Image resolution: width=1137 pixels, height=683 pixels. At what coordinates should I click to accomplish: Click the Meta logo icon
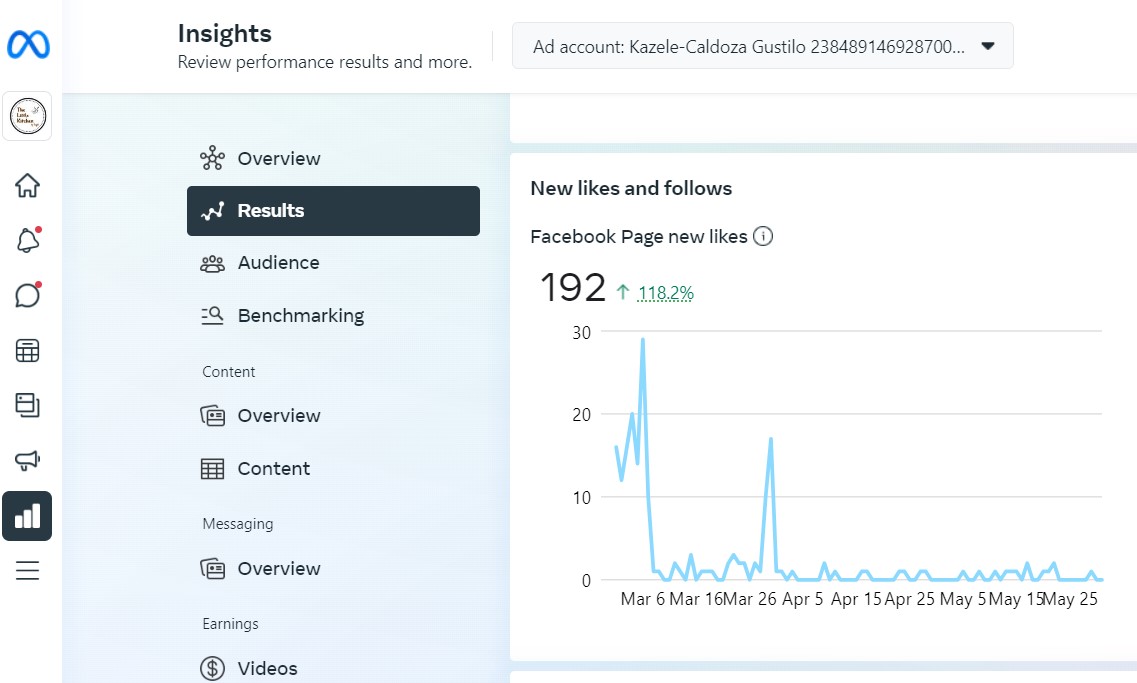tap(28, 45)
